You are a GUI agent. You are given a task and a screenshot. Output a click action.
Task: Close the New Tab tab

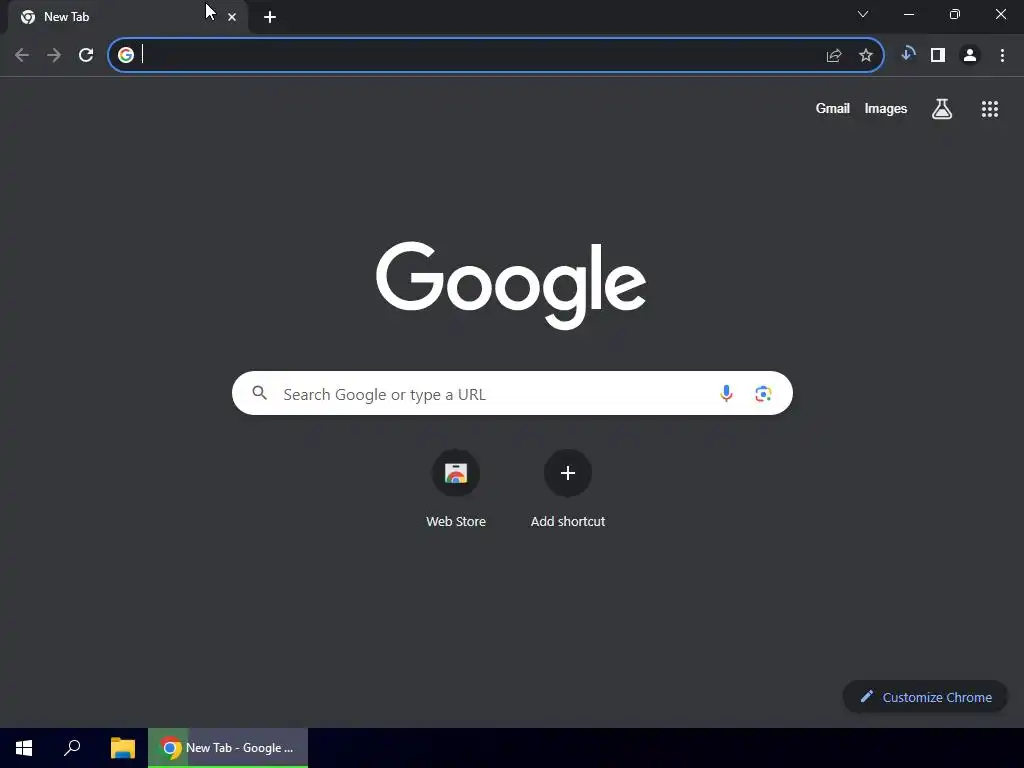pos(232,17)
